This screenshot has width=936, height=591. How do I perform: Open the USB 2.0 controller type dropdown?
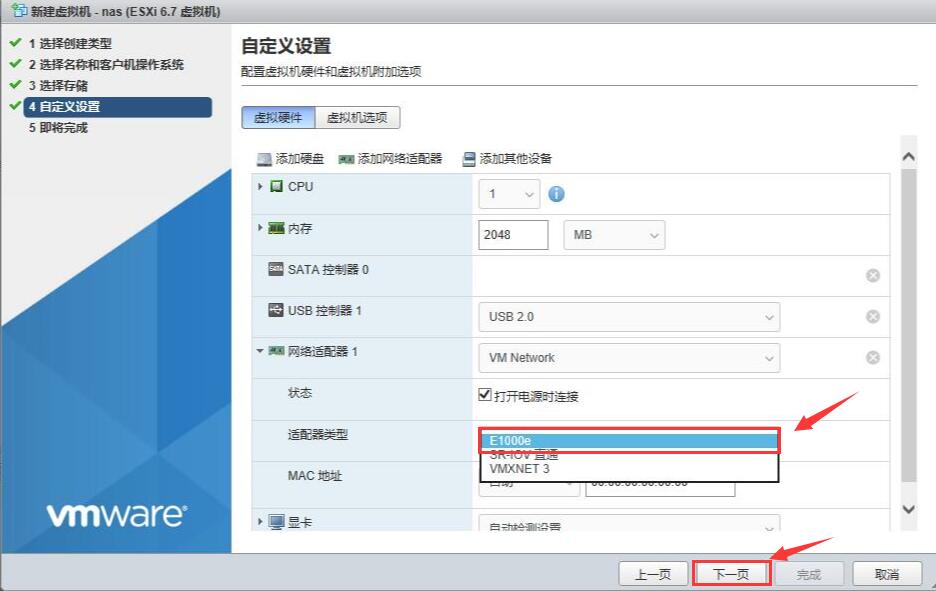(629, 317)
